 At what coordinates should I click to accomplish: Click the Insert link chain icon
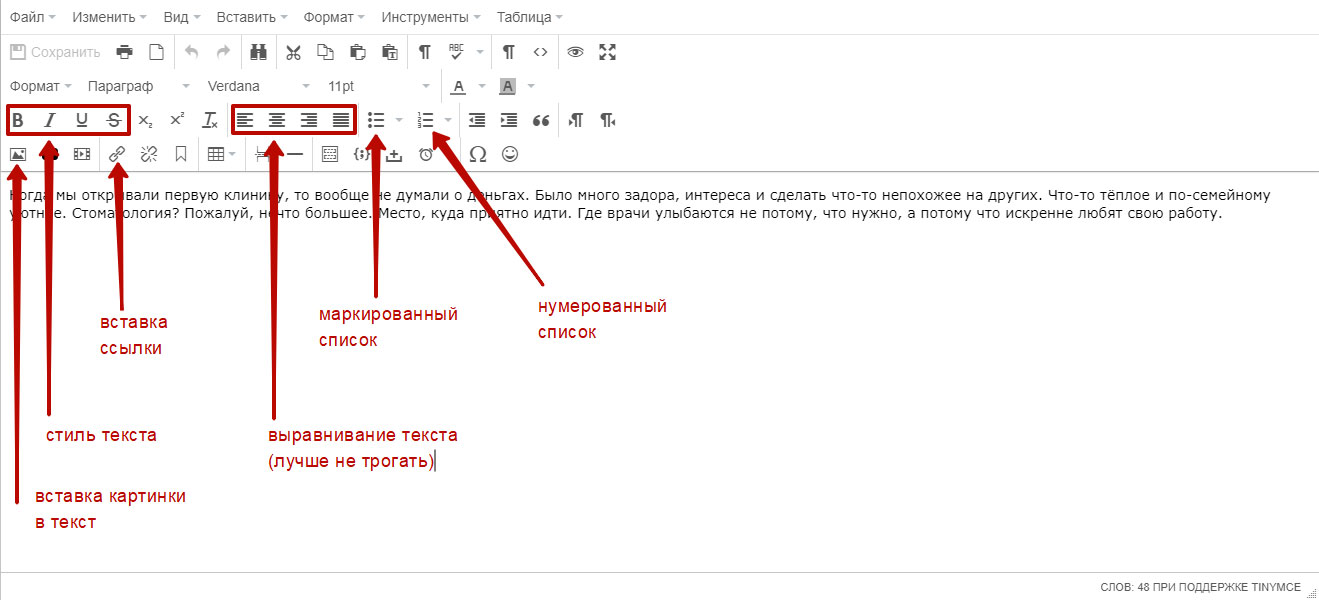[117, 154]
